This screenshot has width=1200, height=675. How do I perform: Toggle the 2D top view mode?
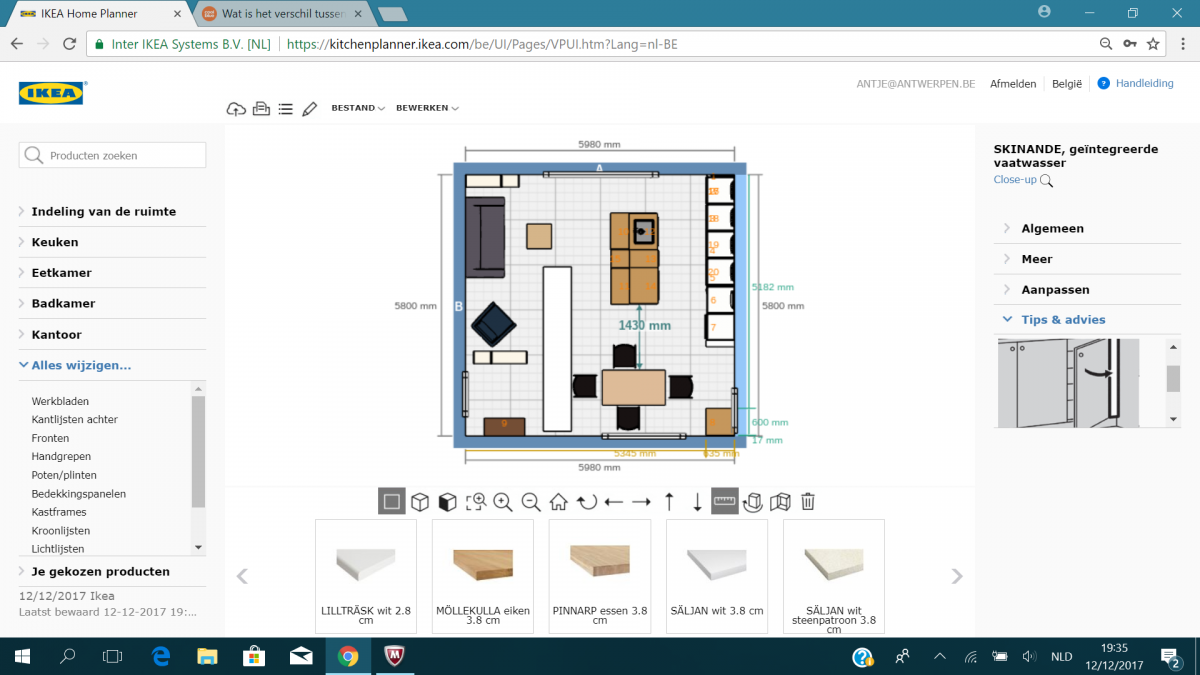pyautogui.click(x=392, y=502)
